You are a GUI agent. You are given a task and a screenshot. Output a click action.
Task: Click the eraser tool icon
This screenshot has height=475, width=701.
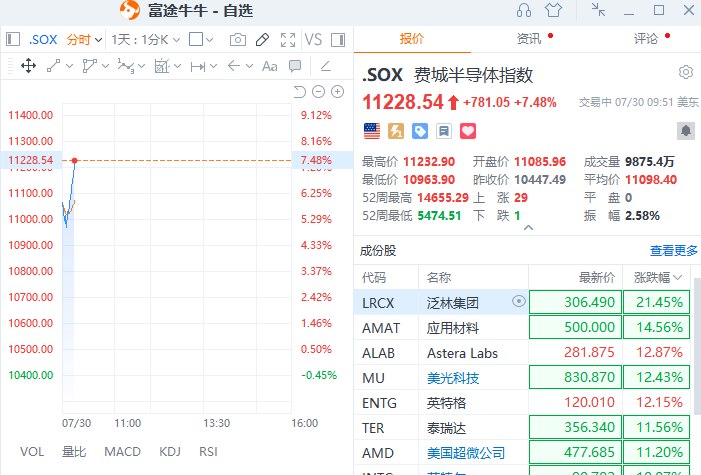point(325,66)
